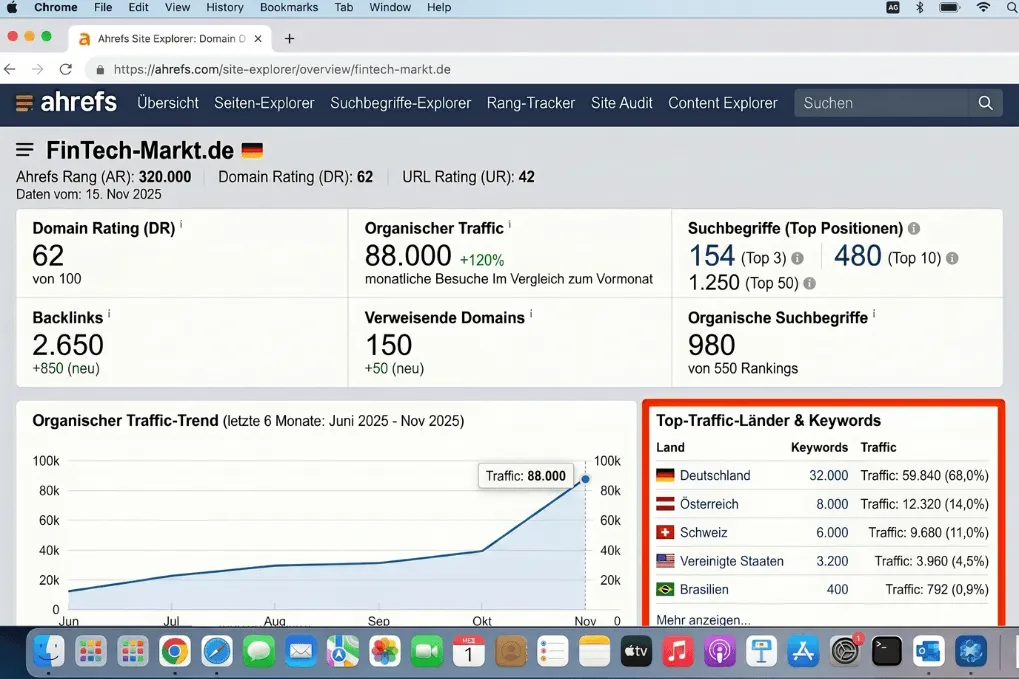This screenshot has height=679, width=1019.
Task: Click the ahrefs logo
Action: click(x=79, y=103)
